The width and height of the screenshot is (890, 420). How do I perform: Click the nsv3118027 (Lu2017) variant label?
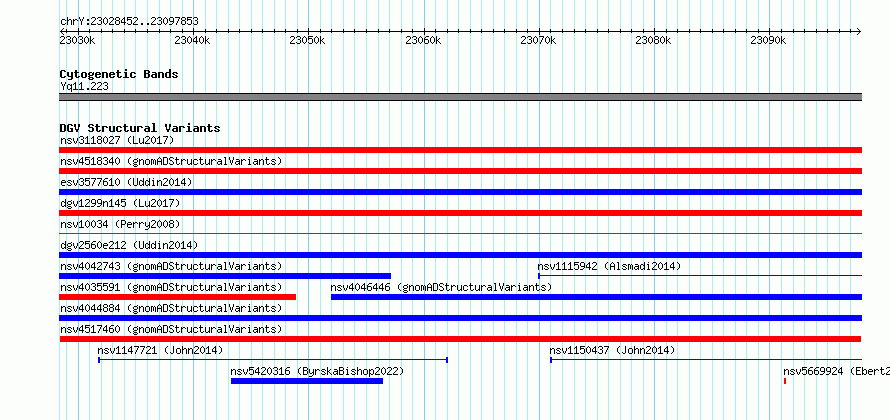click(117, 140)
